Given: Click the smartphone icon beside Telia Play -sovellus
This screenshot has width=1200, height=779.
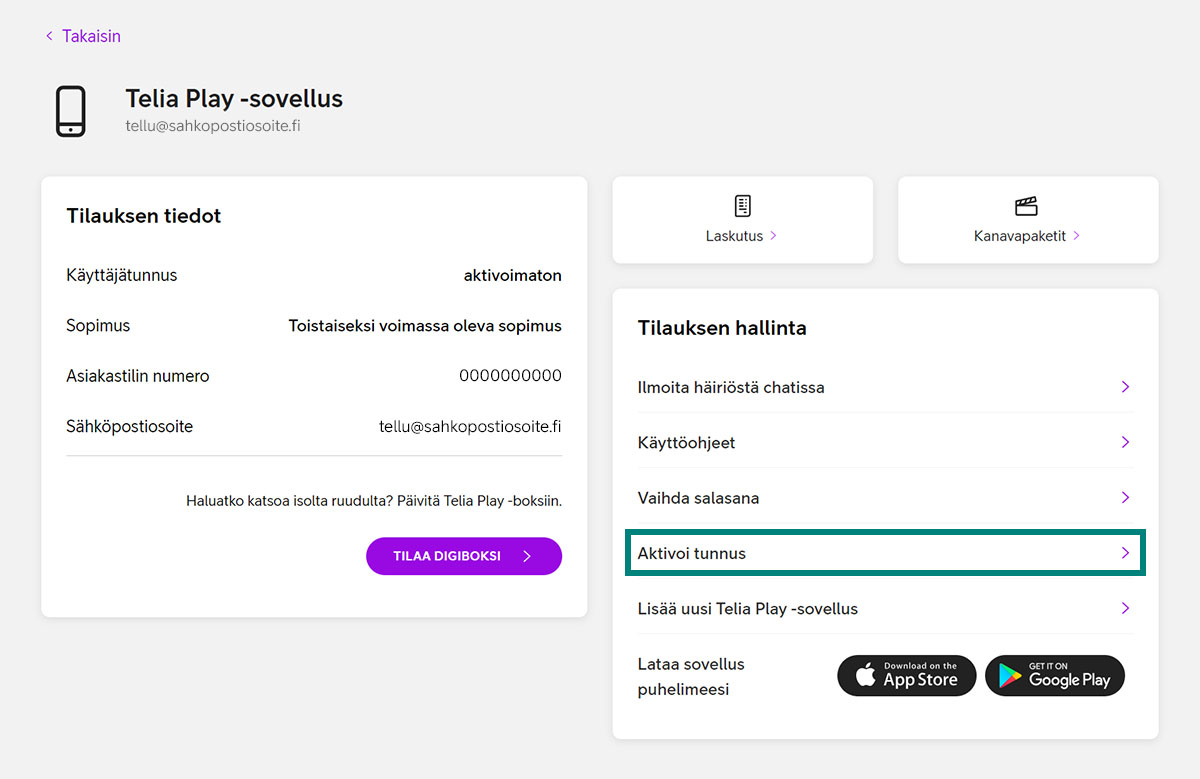Looking at the screenshot, I should (x=70, y=111).
